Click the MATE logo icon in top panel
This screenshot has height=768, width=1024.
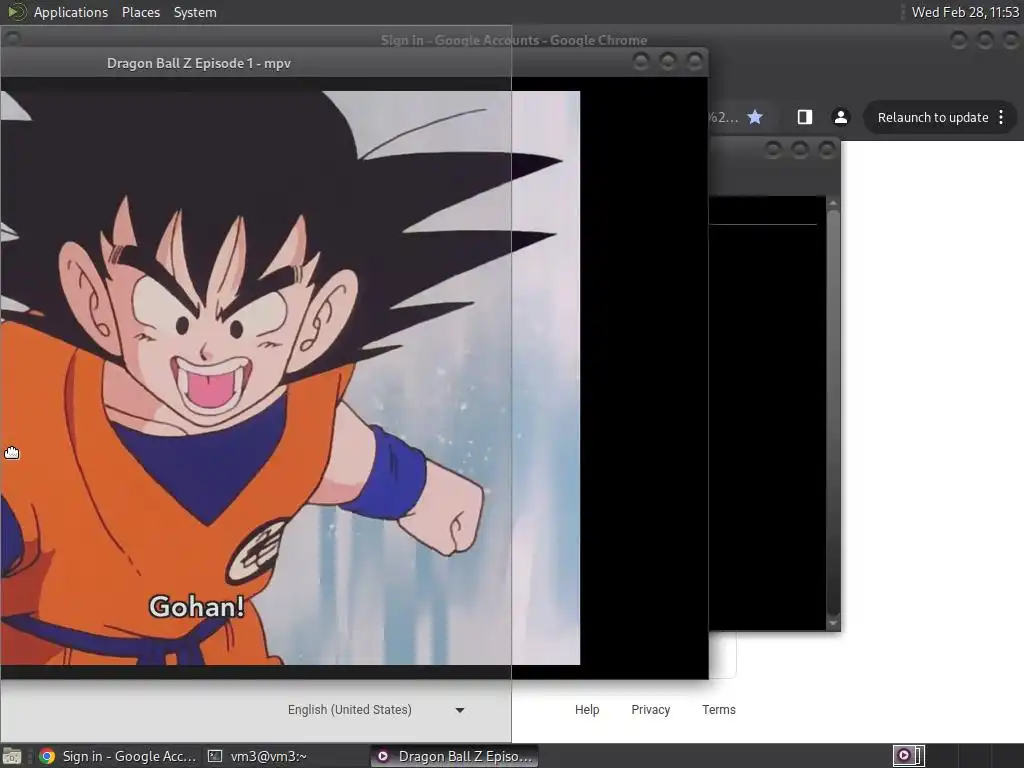coord(16,12)
